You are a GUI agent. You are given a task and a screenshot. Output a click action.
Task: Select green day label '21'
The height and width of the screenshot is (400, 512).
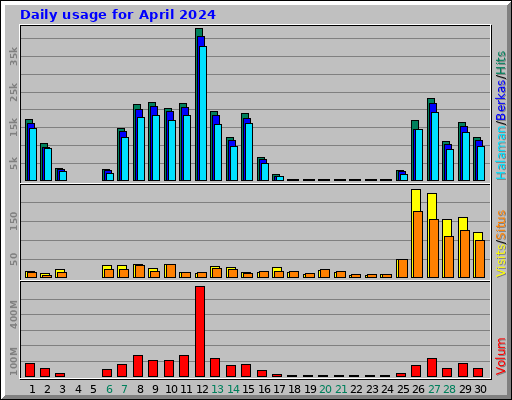point(341,389)
